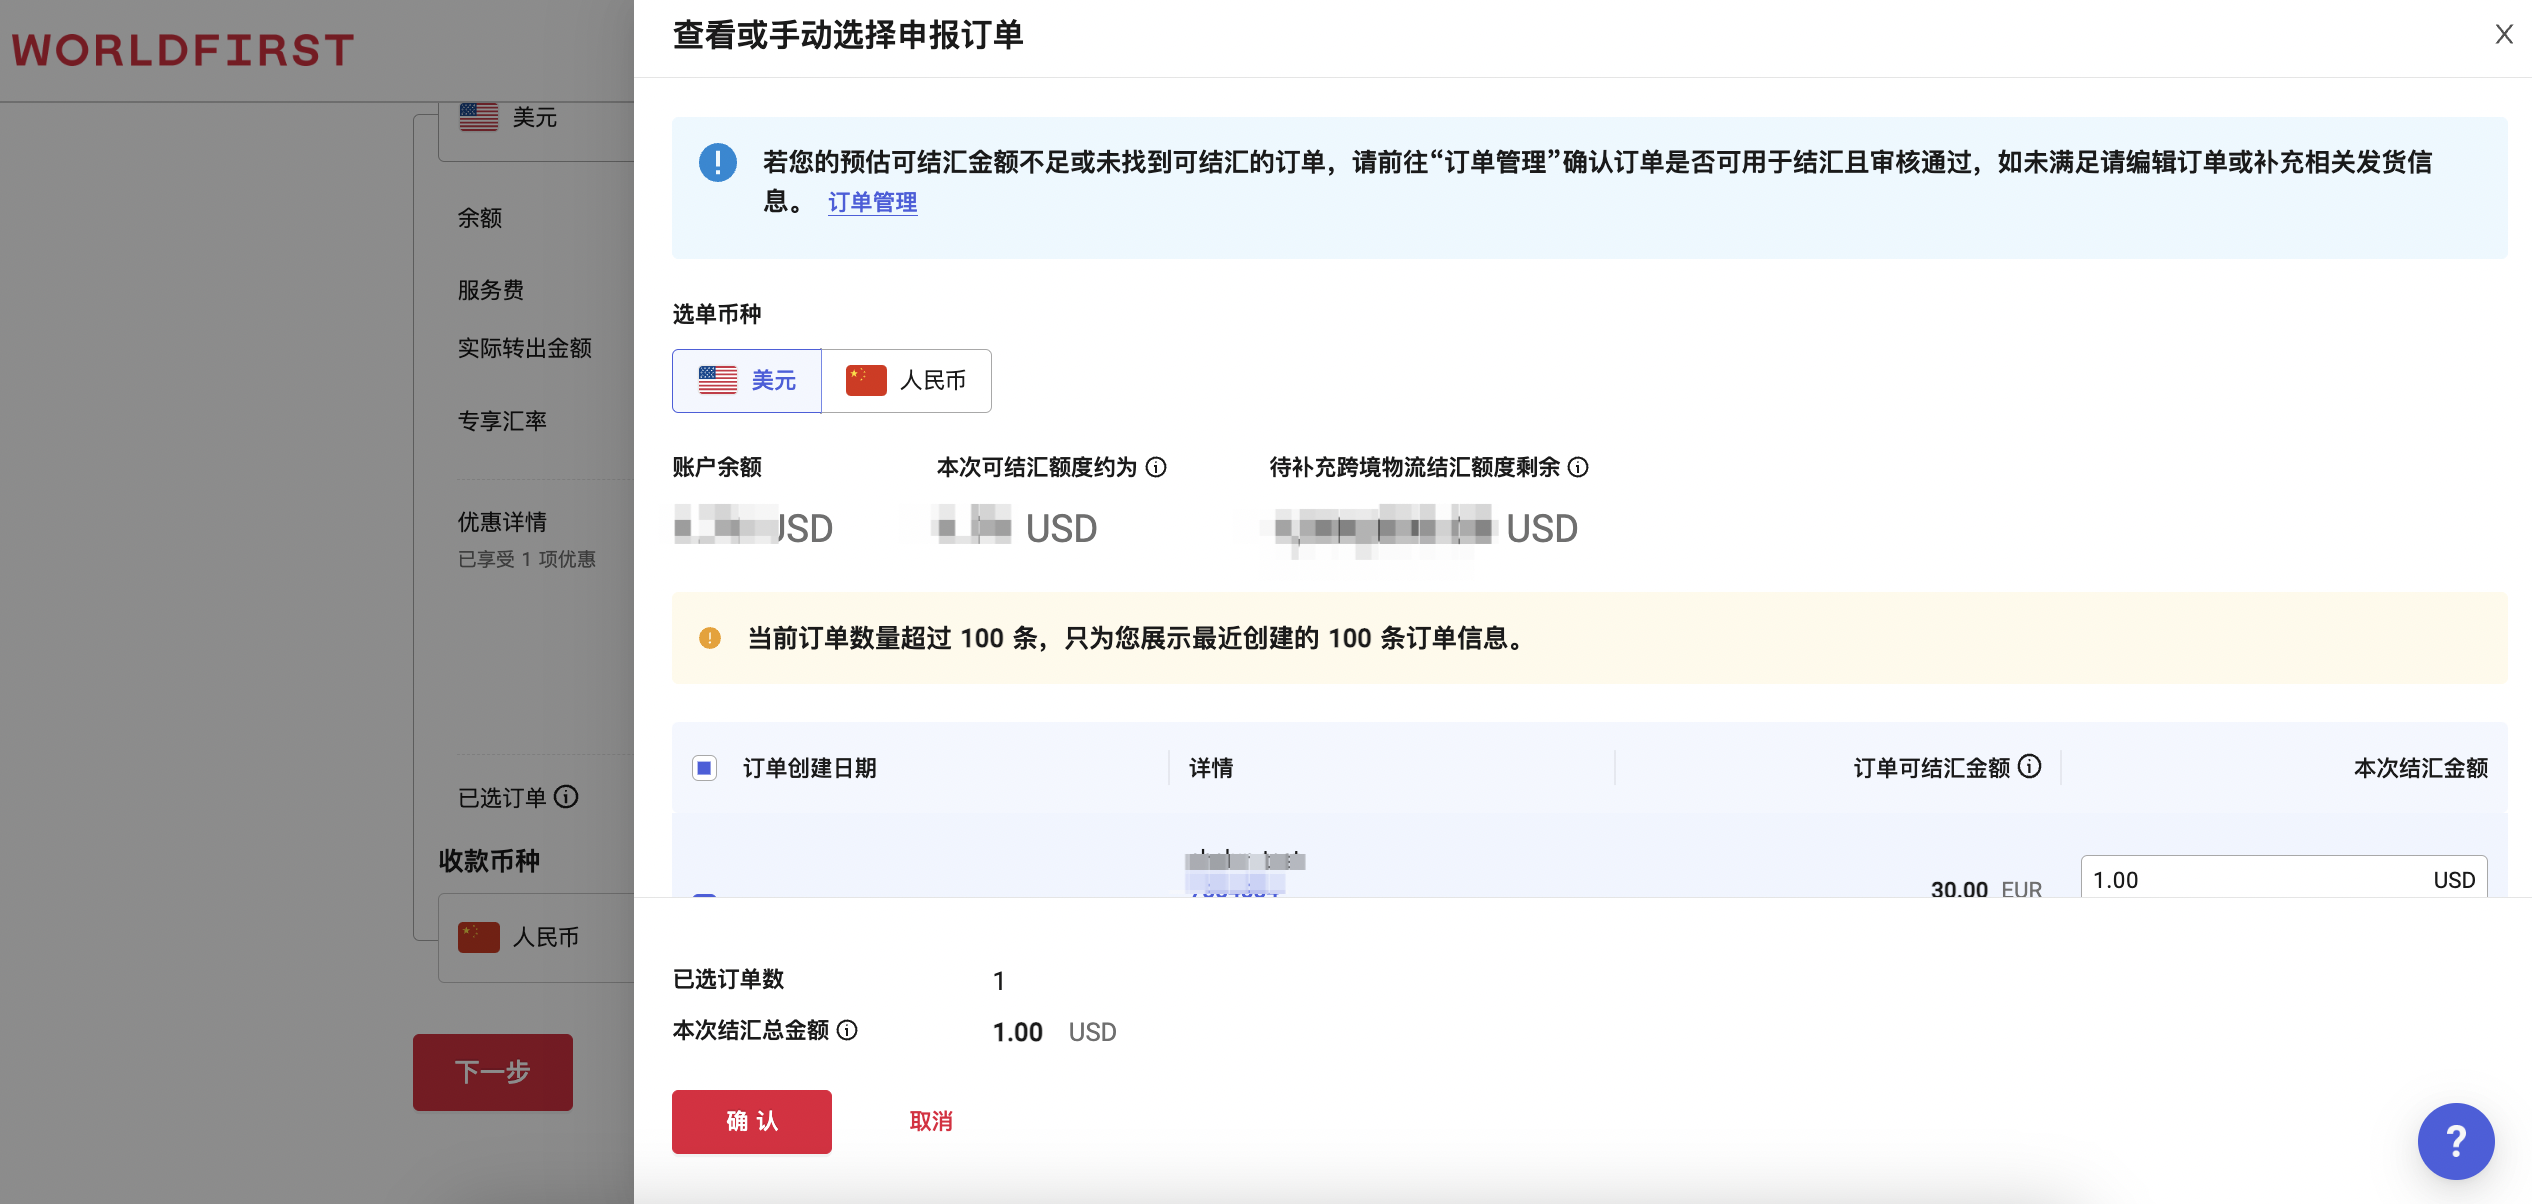Switch to 人民币 in the currency selector
This screenshot has width=2532, height=1204.
point(905,380)
